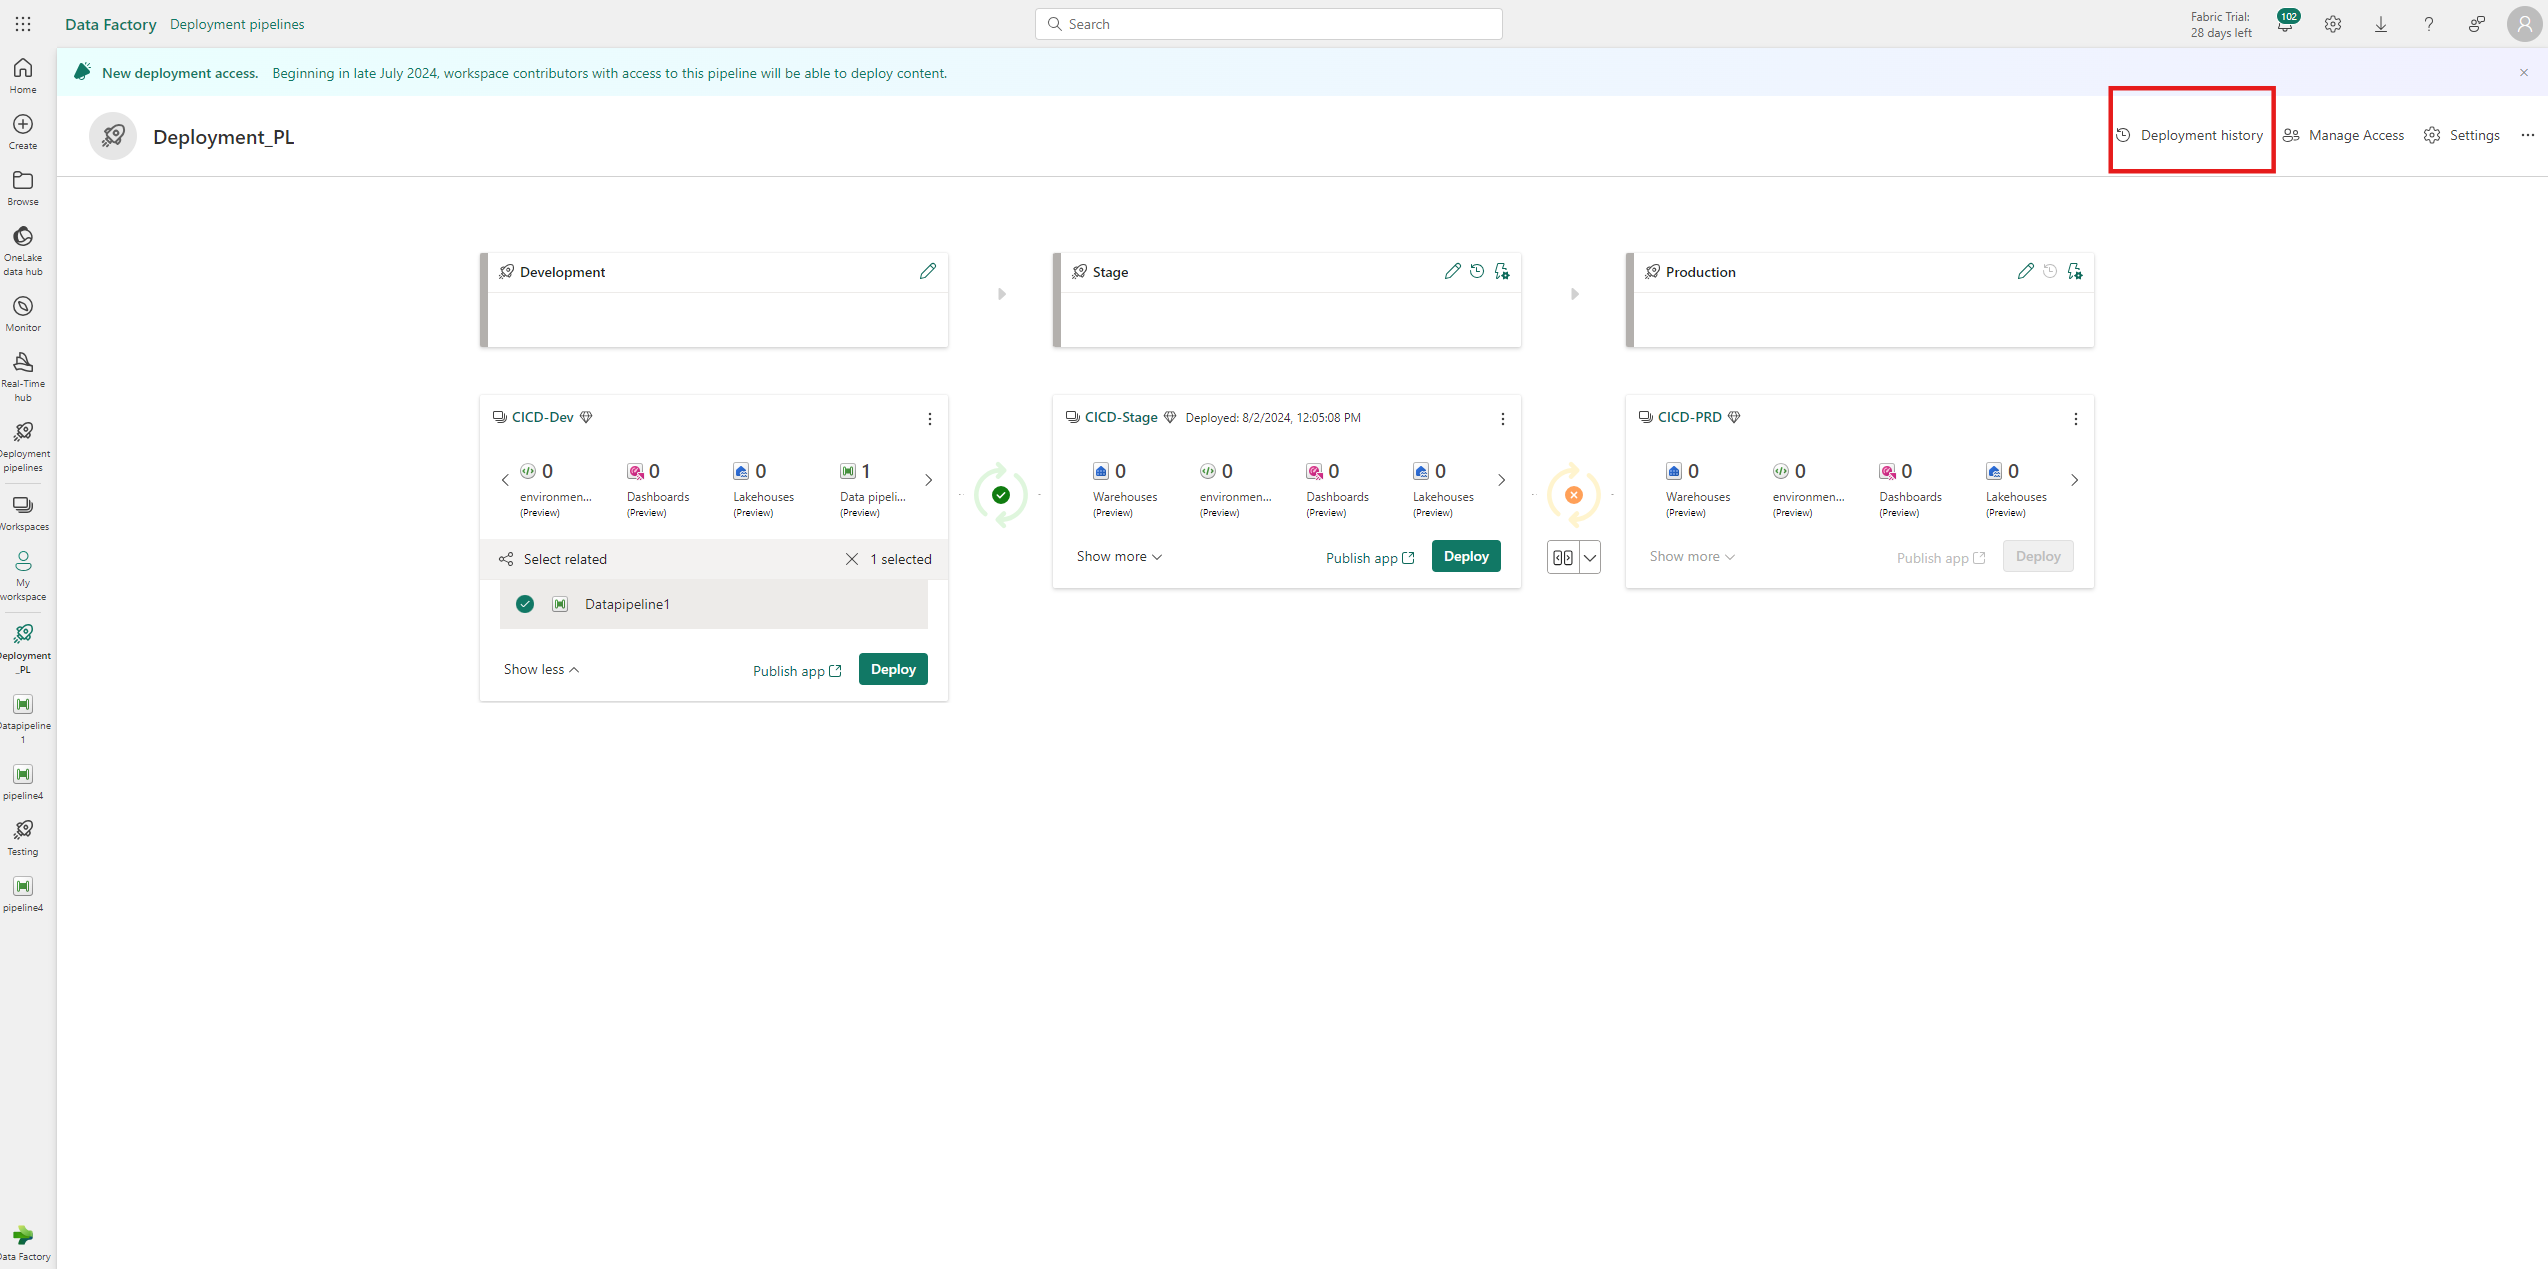Click Select related in CICD-Dev

pos(553,559)
